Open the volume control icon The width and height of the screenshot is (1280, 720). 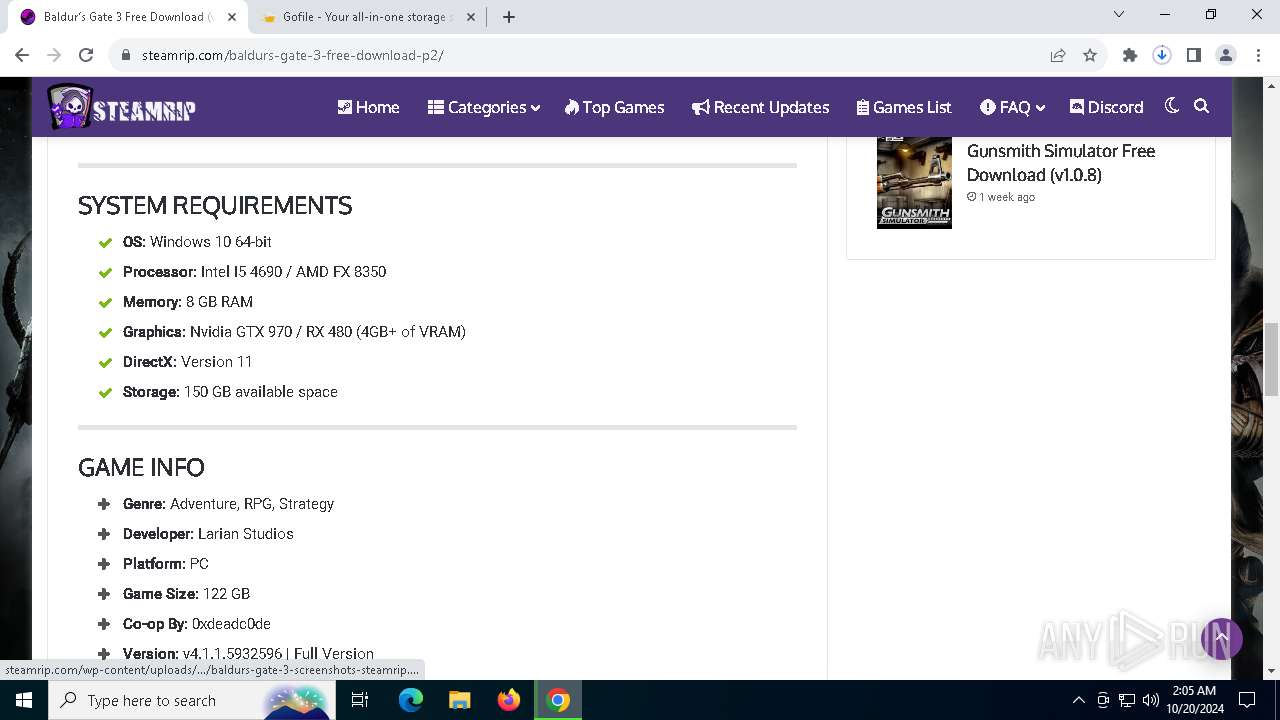1151,700
